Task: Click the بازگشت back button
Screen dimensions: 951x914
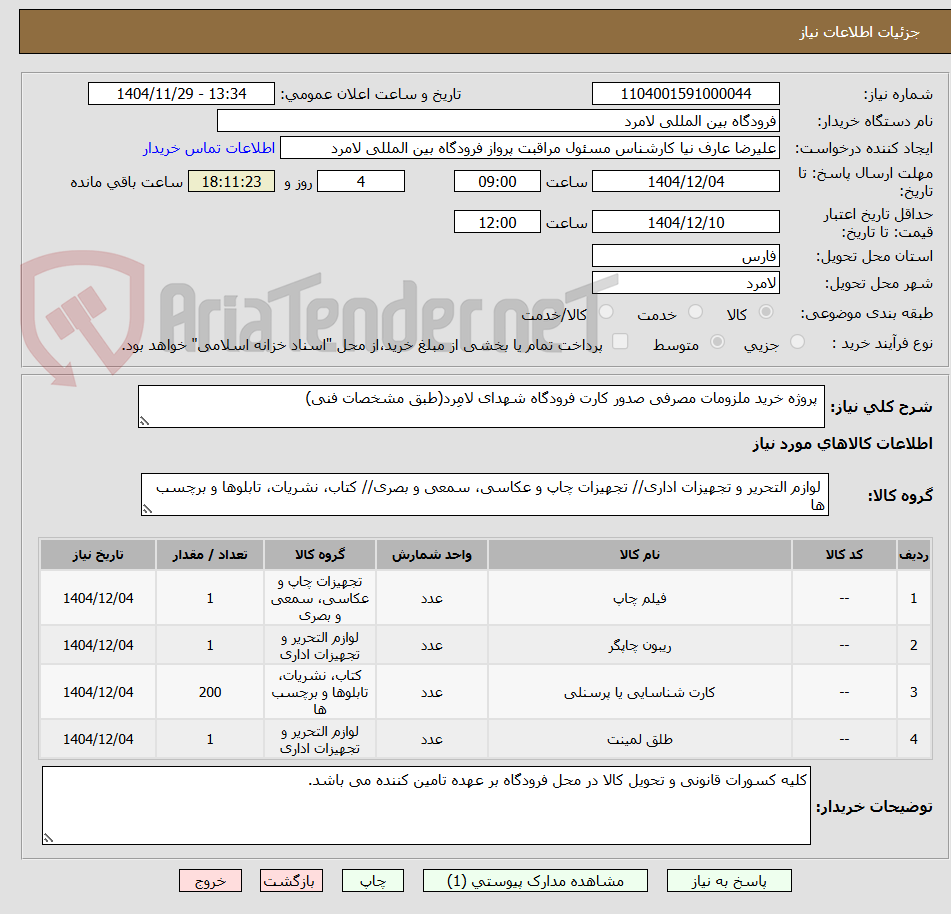Action: click(x=291, y=881)
